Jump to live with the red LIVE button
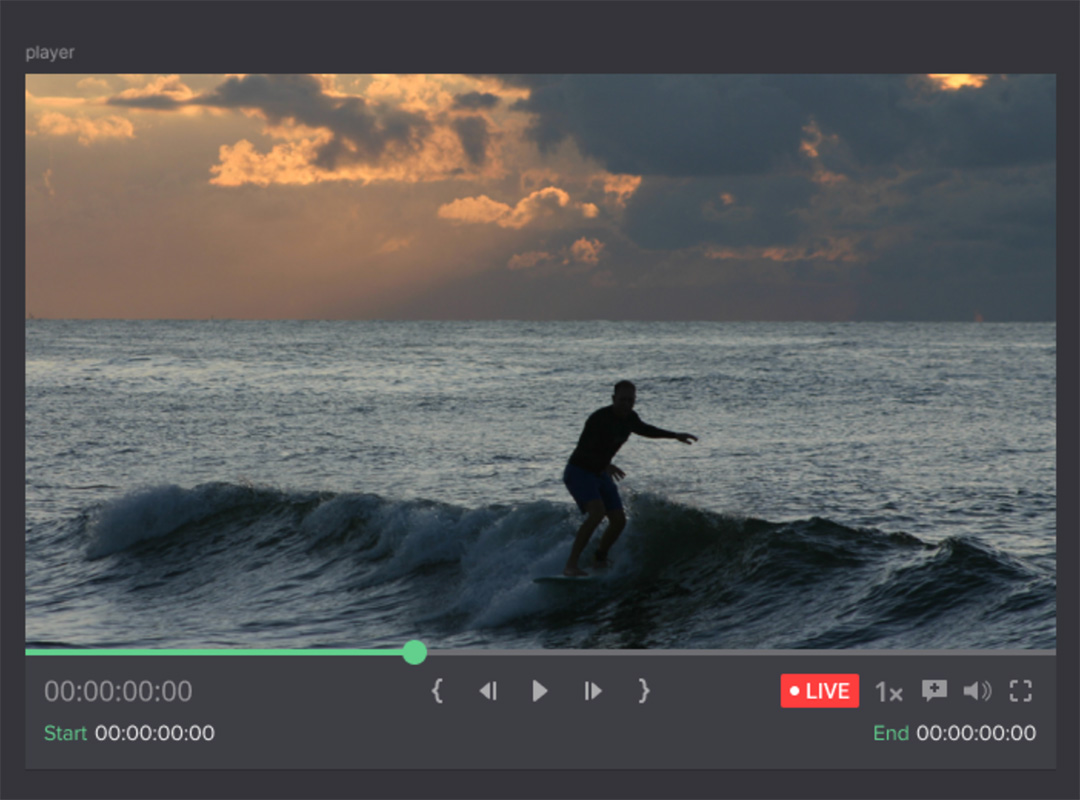This screenshot has height=800, width=1080. [819, 691]
